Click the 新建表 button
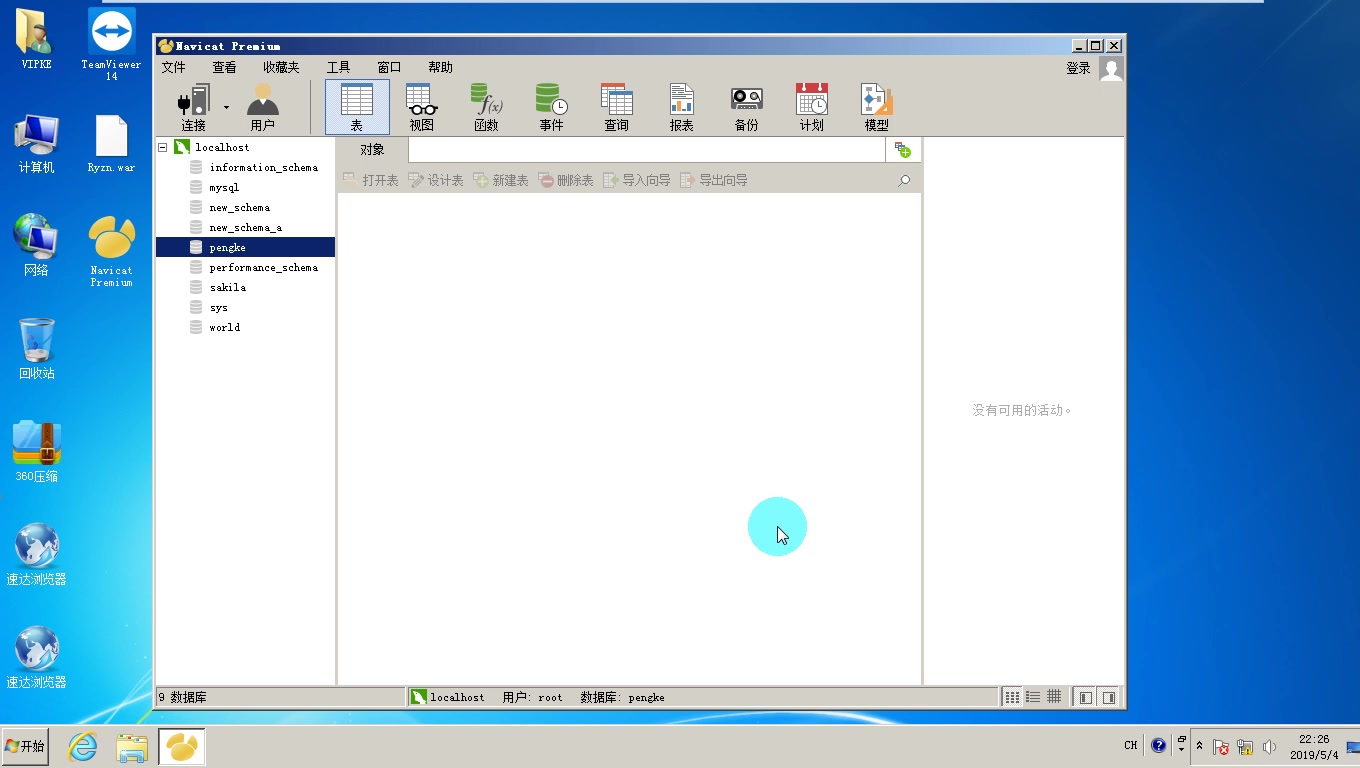 [x=501, y=180]
